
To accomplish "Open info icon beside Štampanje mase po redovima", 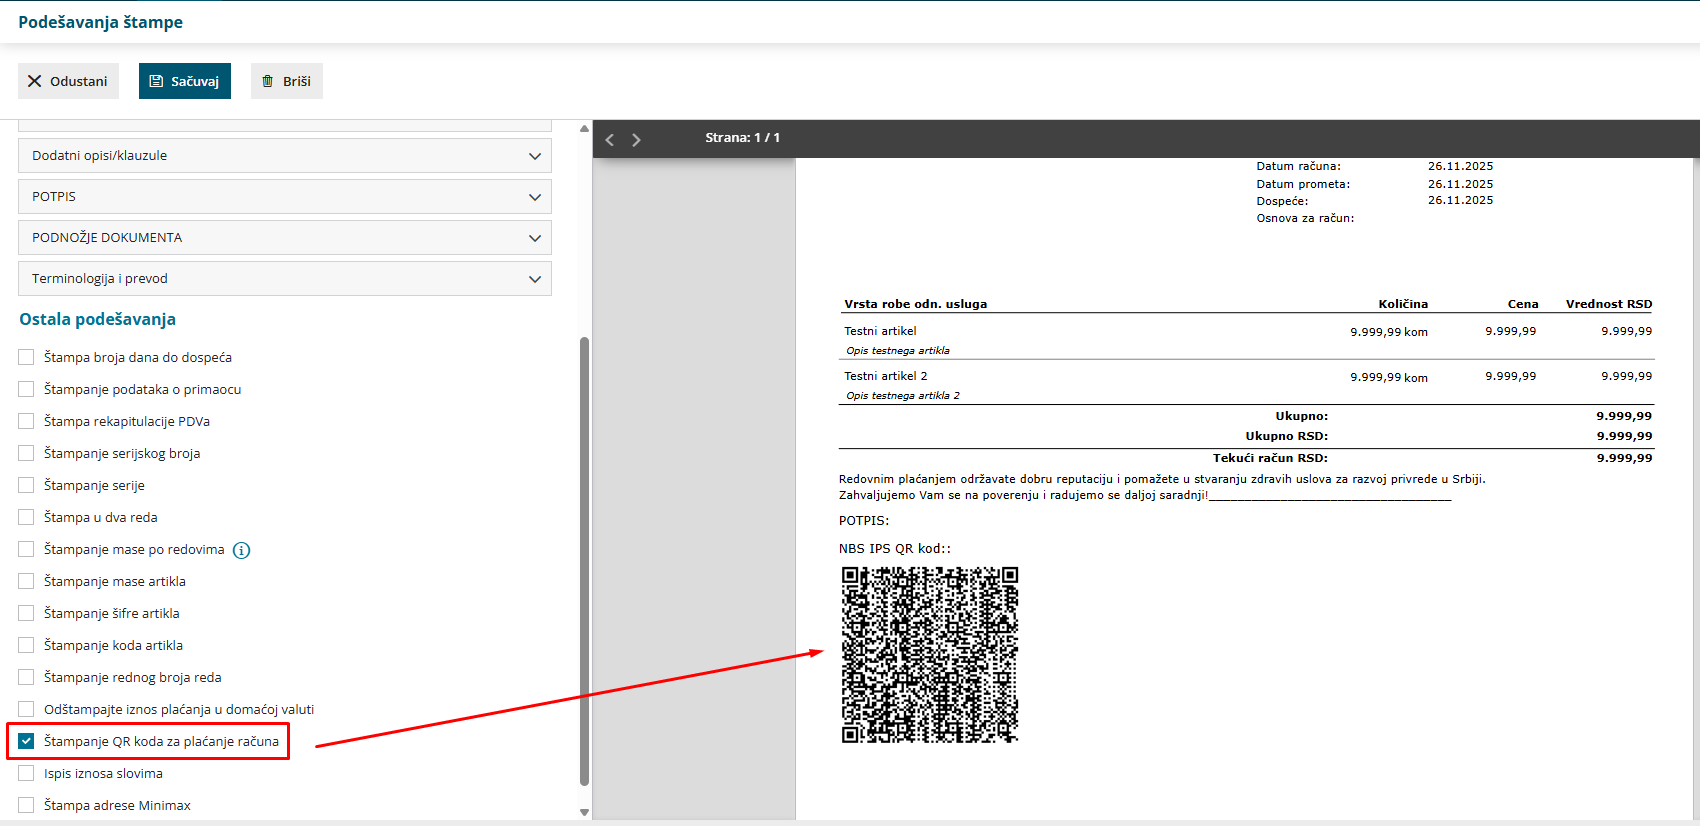I will pos(241,550).
